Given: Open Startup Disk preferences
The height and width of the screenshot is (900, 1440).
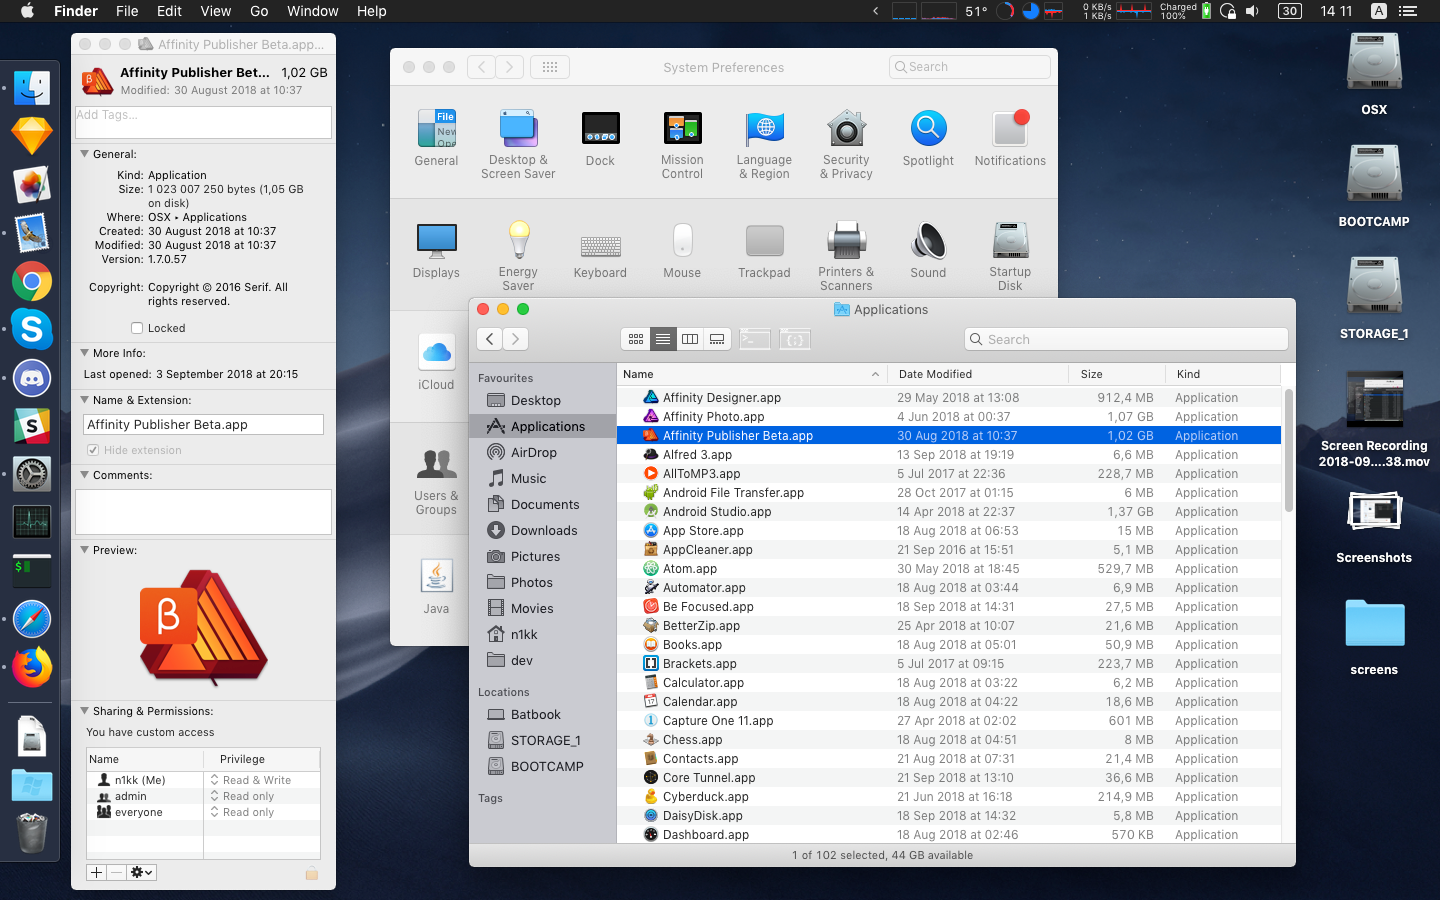Looking at the screenshot, I should click(x=1010, y=257).
